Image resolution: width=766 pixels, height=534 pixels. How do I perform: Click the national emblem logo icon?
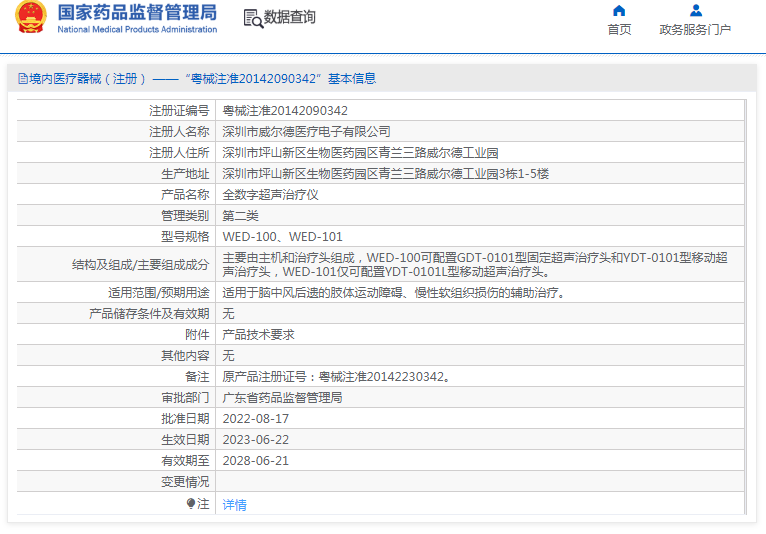tap(31, 17)
